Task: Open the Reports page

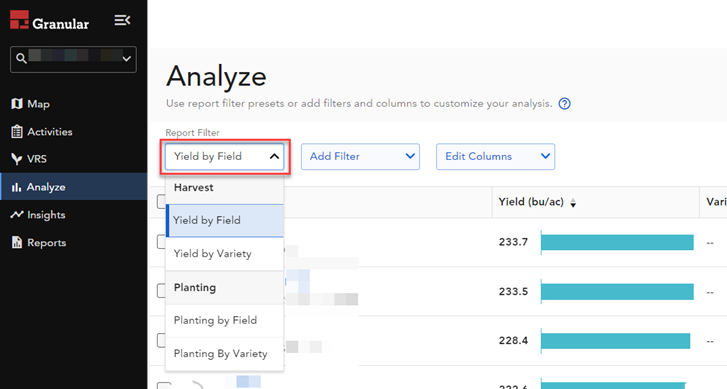Action: coord(39,242)
